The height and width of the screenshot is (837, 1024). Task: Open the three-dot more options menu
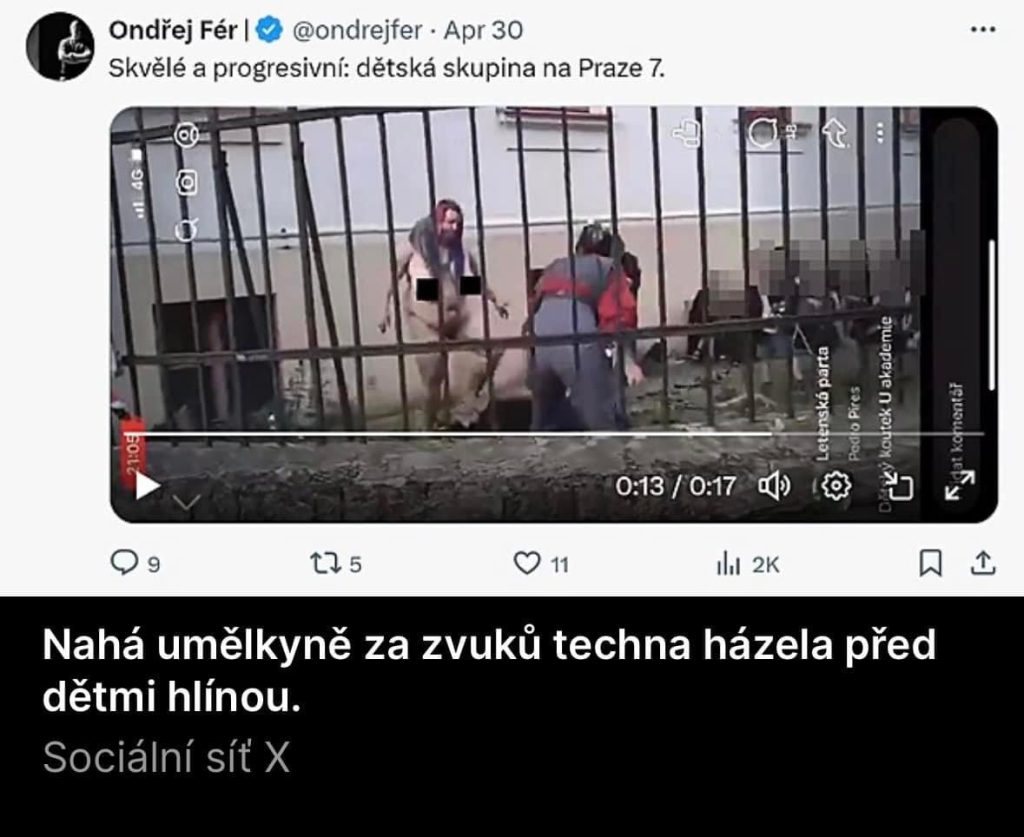(983, 29)
